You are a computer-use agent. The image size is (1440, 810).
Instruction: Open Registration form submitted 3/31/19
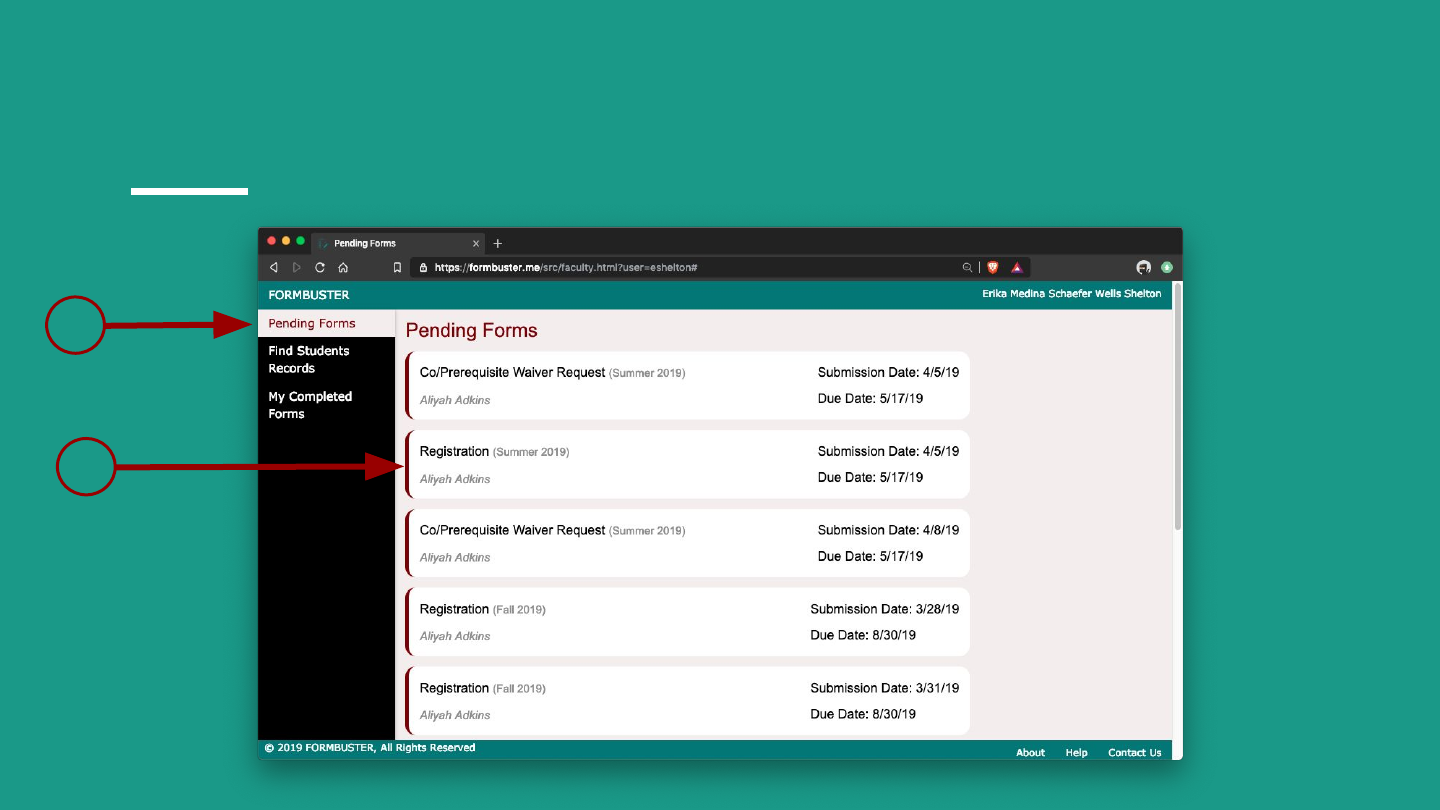tap(688, 701)
